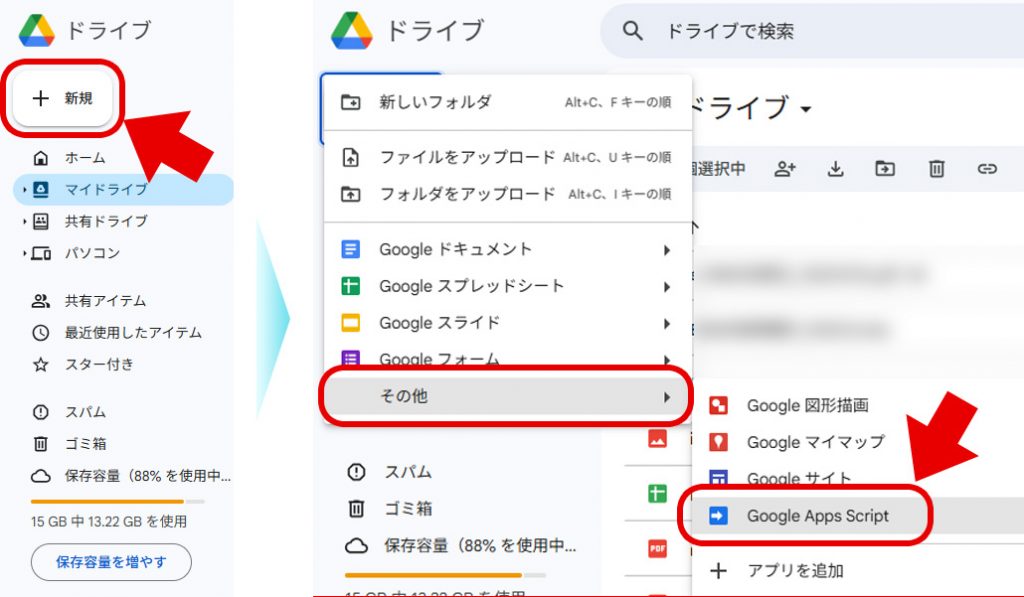Click the 新規 (New) button
This screenshot has height=597, width=1024.
63,98
